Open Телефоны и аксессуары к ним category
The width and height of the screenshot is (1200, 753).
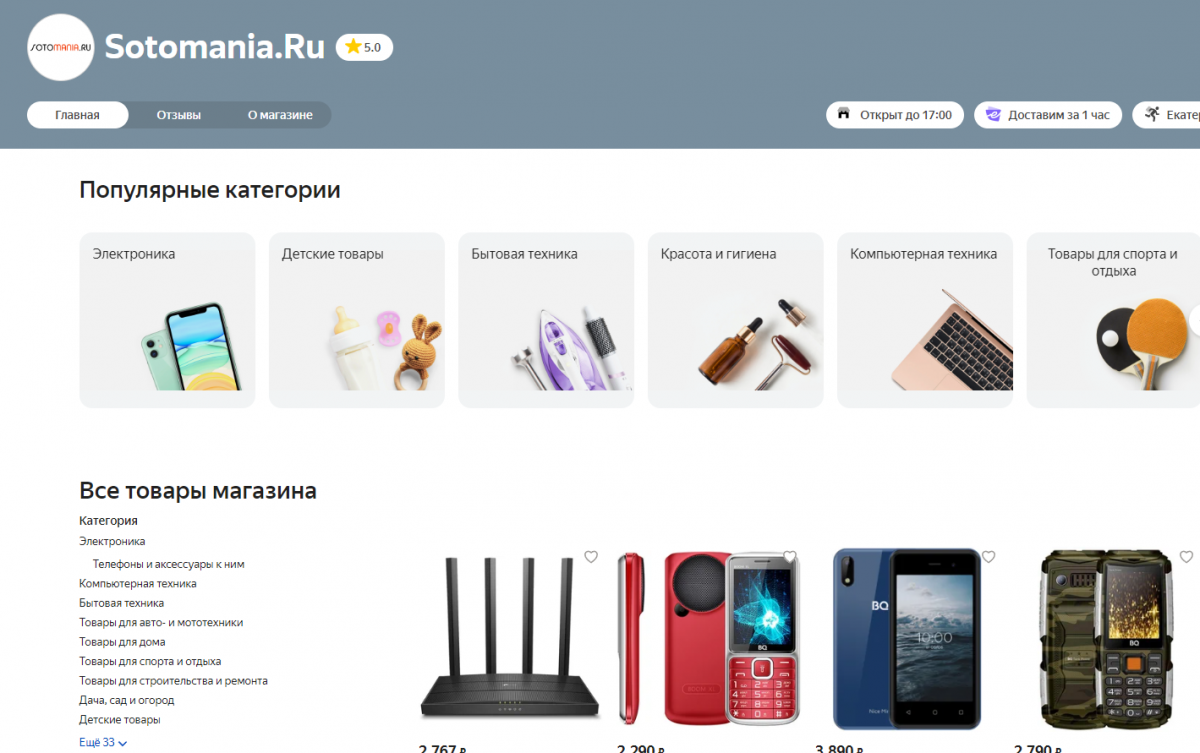pyautogui.click(x=168, y=564)
